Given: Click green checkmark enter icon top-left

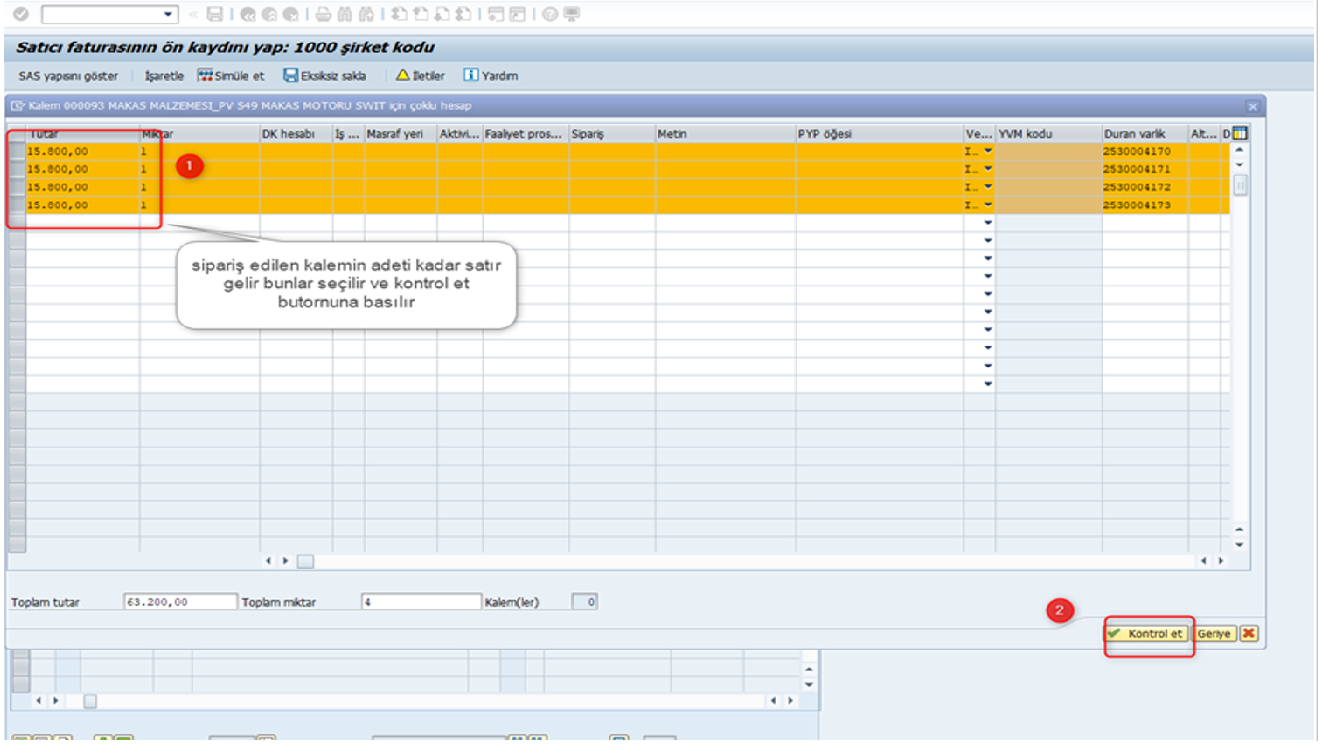Looking at the screenshot, I should pos(21,15).
